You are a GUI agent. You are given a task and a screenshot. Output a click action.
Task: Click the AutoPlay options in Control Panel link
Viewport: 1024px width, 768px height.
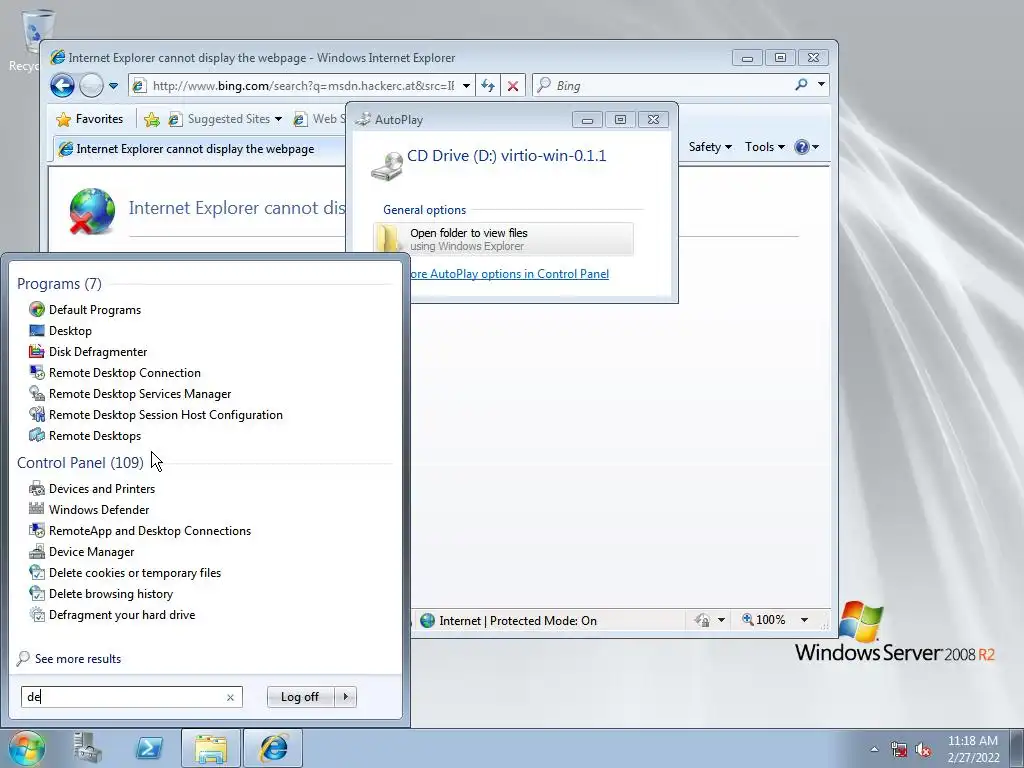(509, 274)
